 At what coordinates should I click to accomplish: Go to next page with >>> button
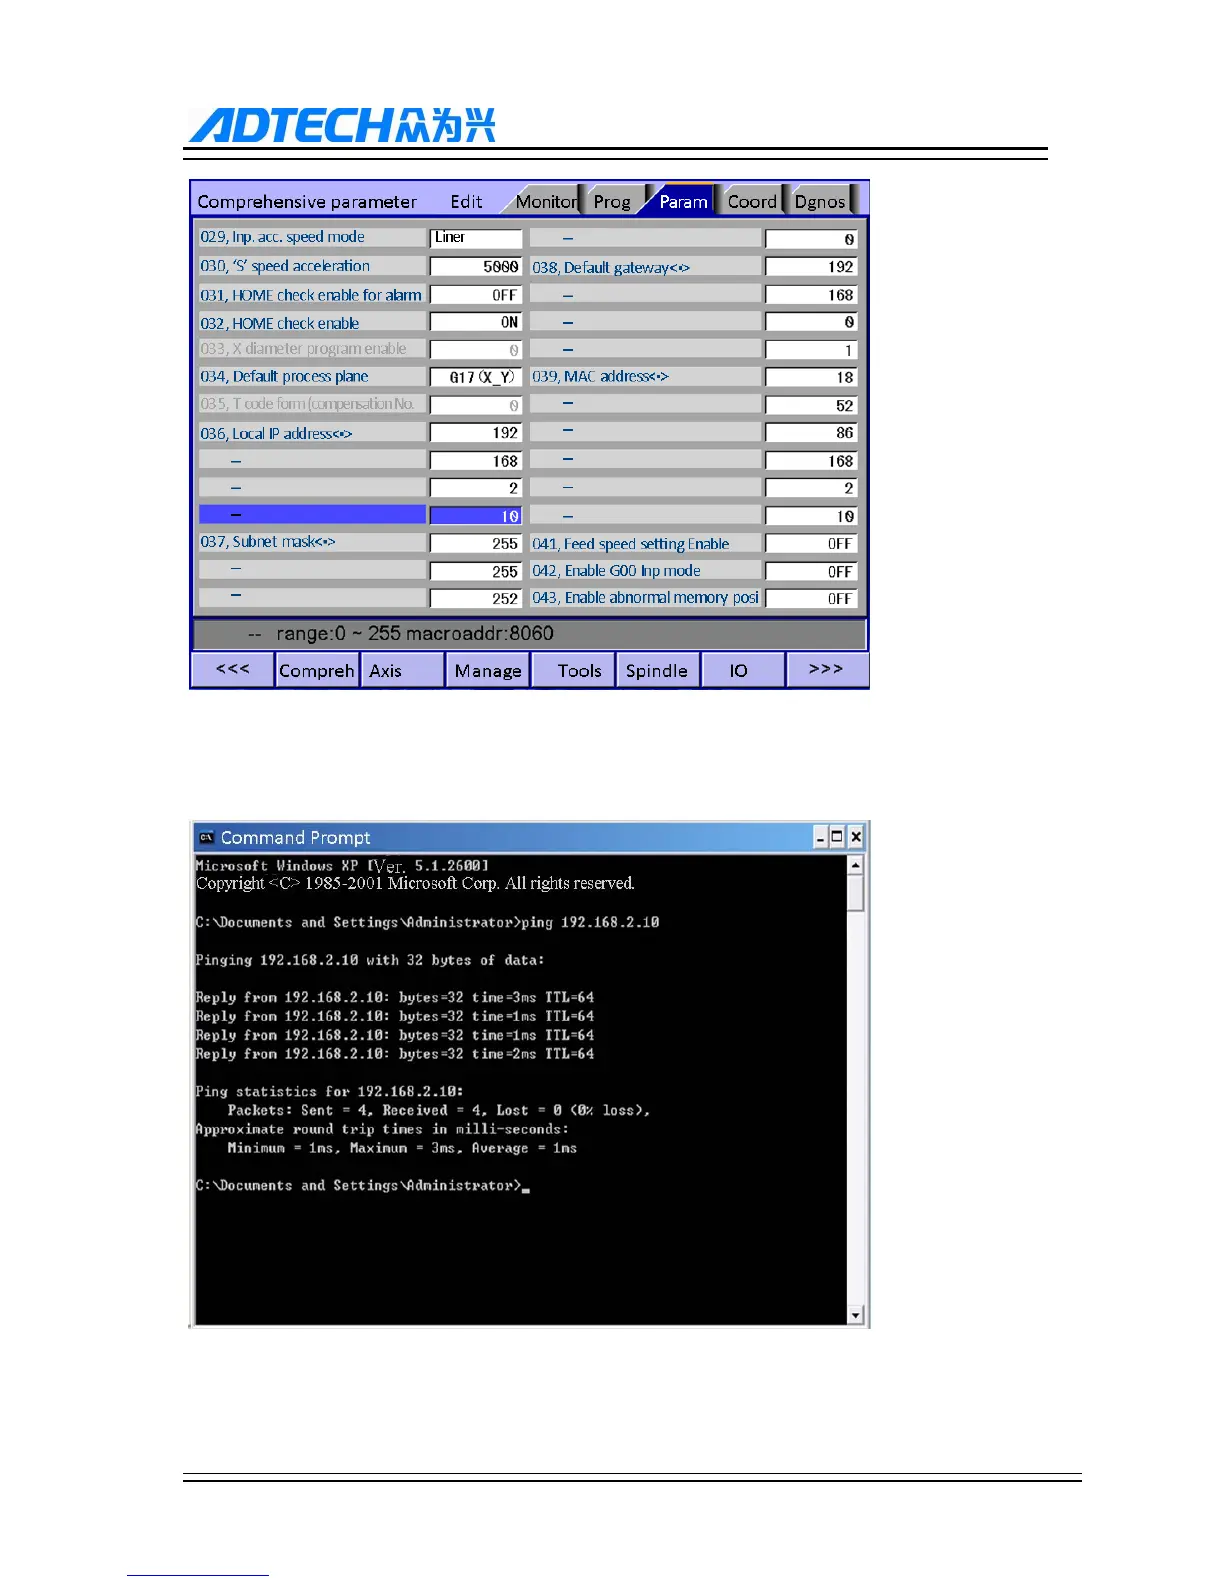tap(826, 669)
